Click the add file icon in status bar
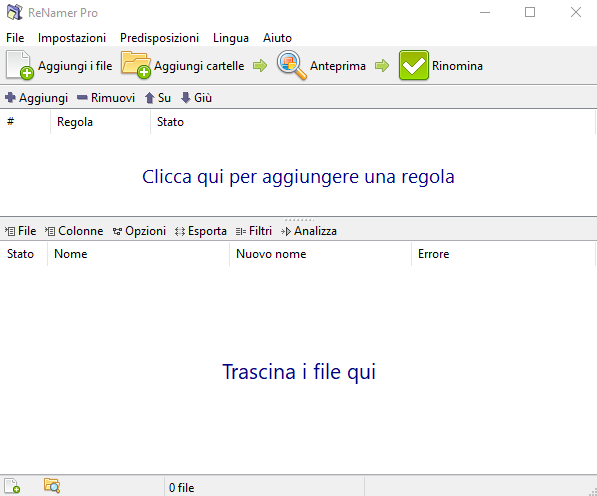This screenshot has width=597, height=496. tap(12, 486)
